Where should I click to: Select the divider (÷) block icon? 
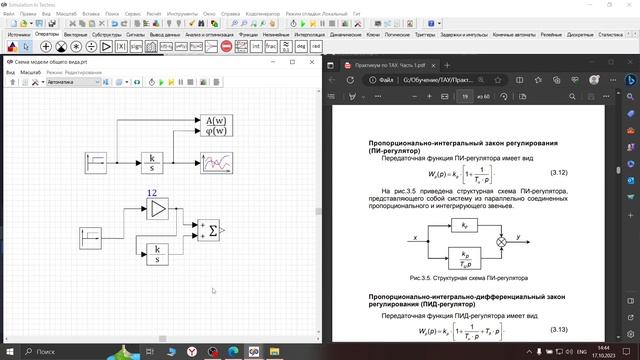tap(91, 47)
